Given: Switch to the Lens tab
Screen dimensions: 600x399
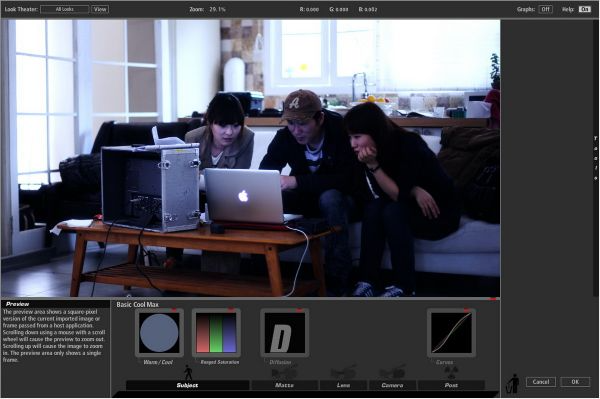Looking at the screenshot, I should coord(343,385).
